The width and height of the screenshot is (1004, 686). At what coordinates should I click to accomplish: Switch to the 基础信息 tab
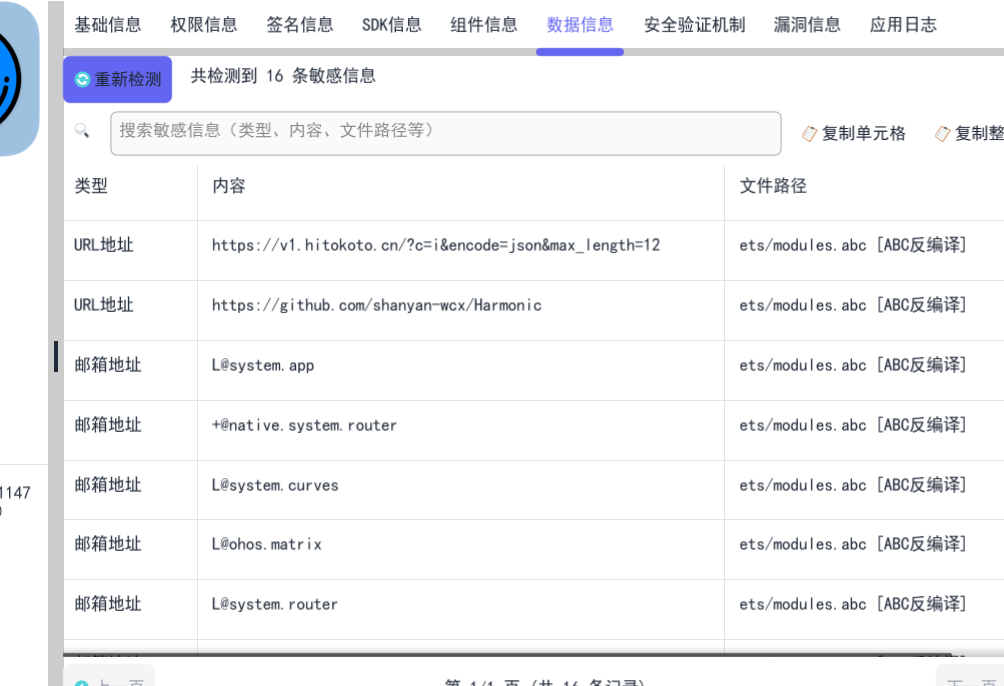click(x=108, y=25)
